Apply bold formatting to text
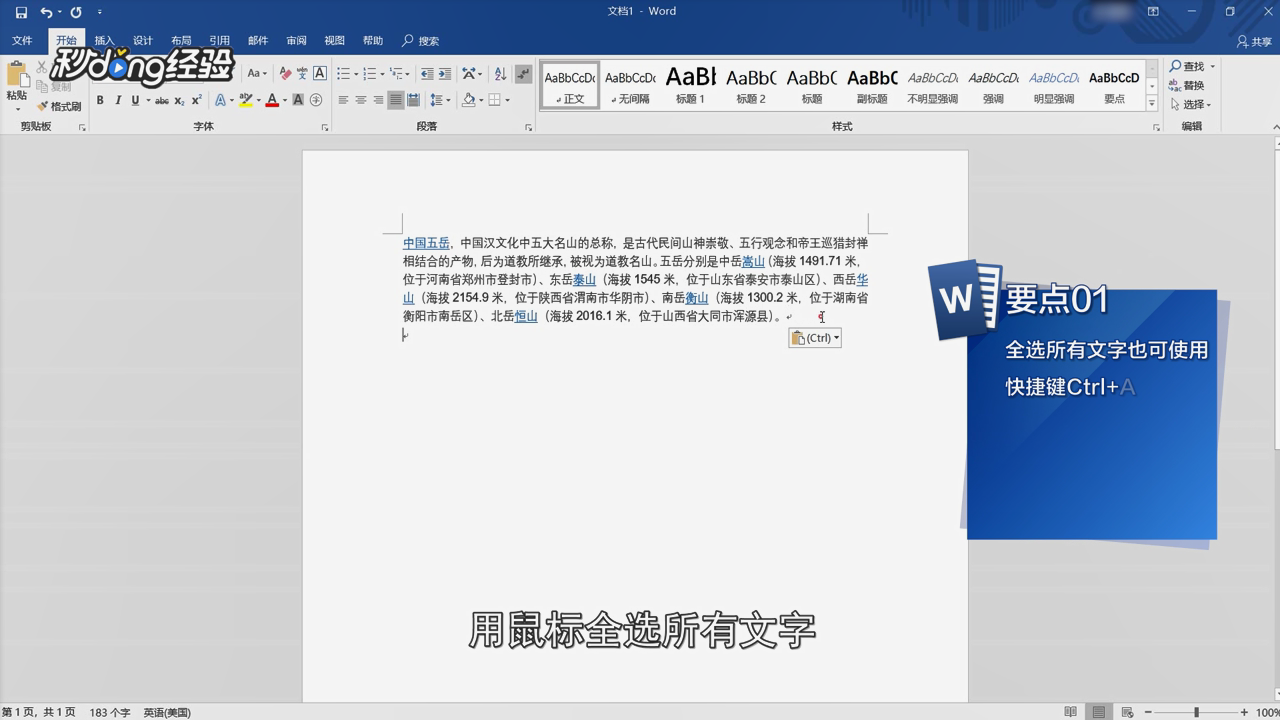The width and height of the screenshot is (1280, 720). (100, 100)
